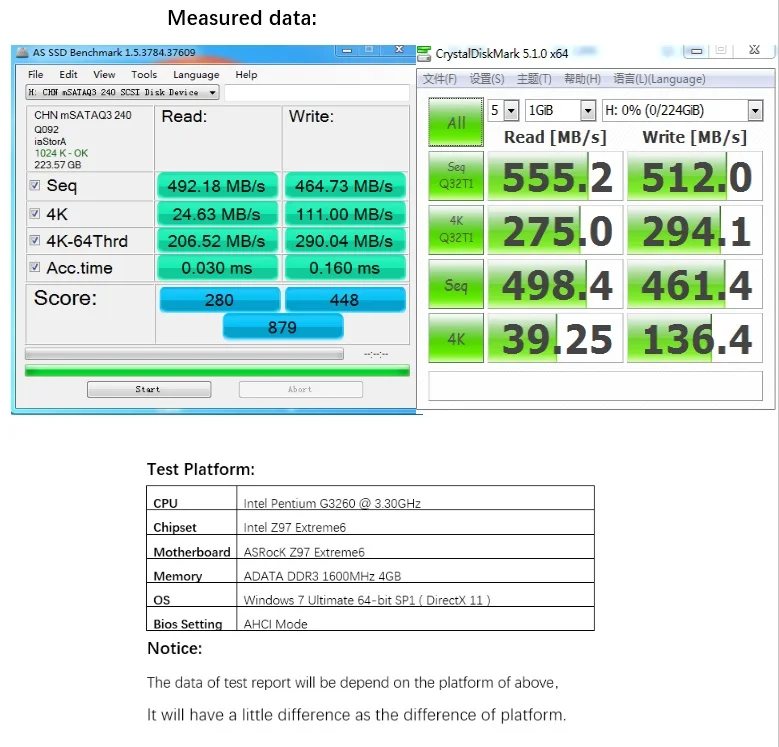Open the 主题(T) menu in CrystalDiskMark

[x=534, y=79]
